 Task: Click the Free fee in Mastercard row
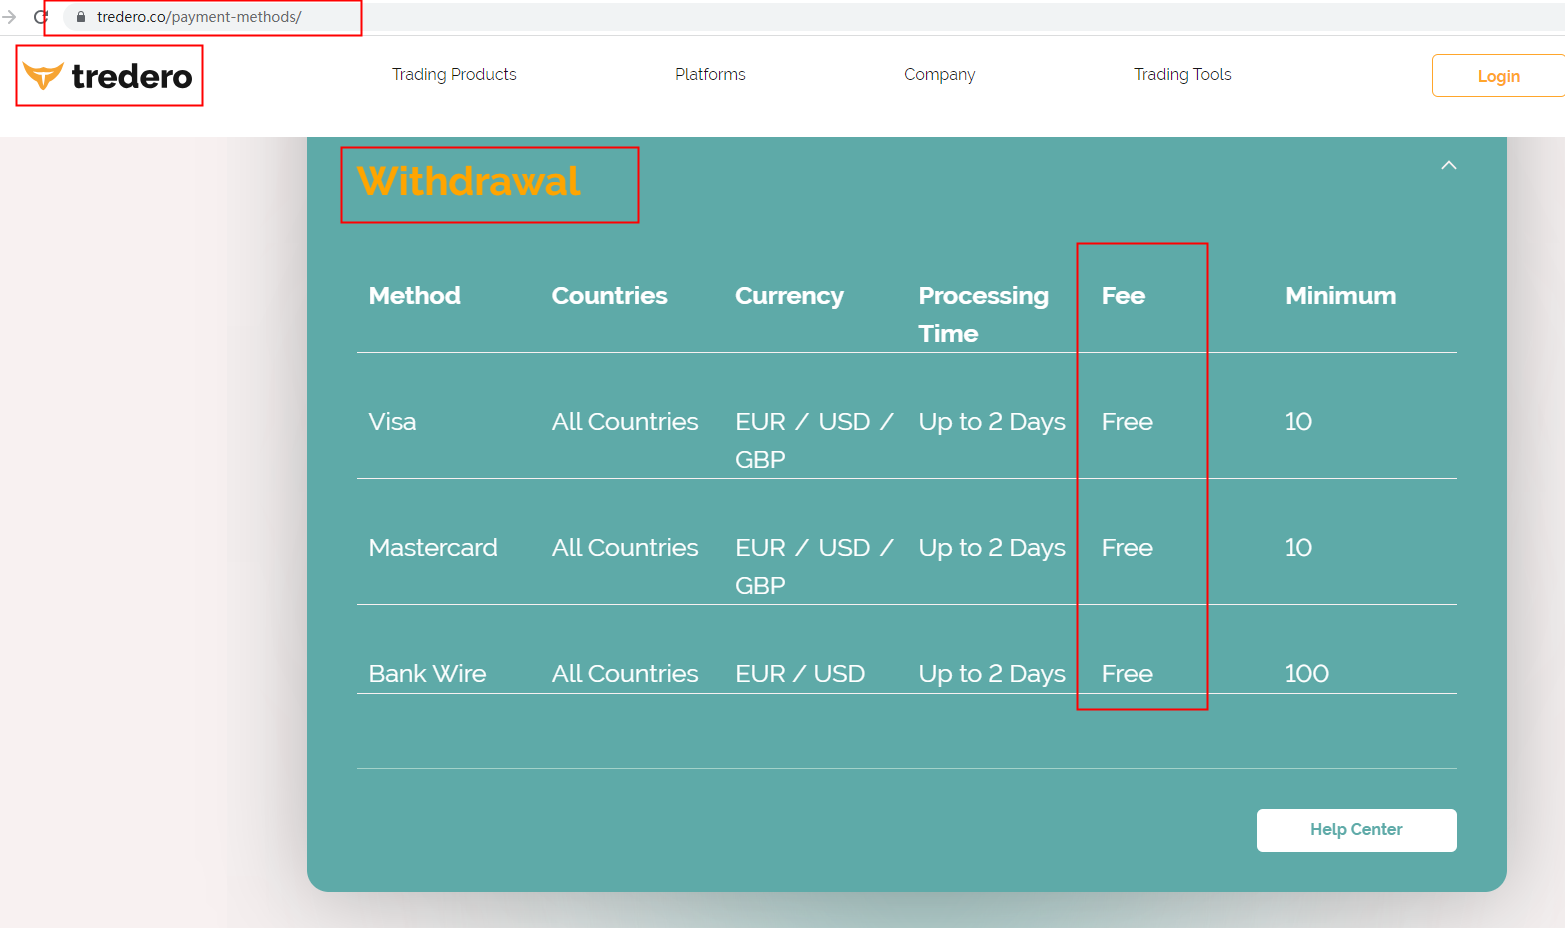click(x=1127, y=548)
